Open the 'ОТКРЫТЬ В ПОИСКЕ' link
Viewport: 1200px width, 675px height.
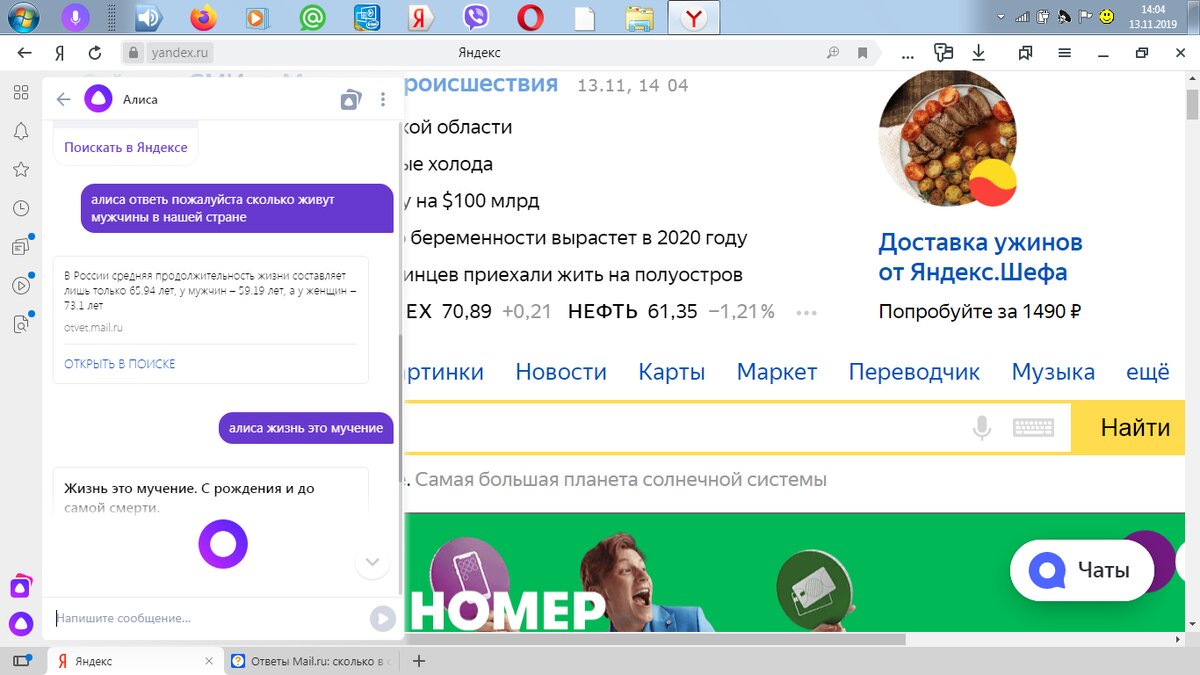(x=119, y=364)
